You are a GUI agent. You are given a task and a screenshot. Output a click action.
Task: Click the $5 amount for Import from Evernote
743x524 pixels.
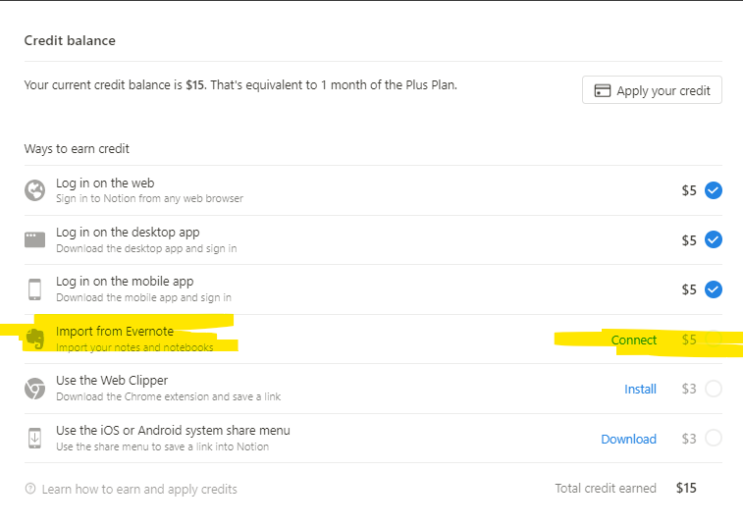coord(689,339)
